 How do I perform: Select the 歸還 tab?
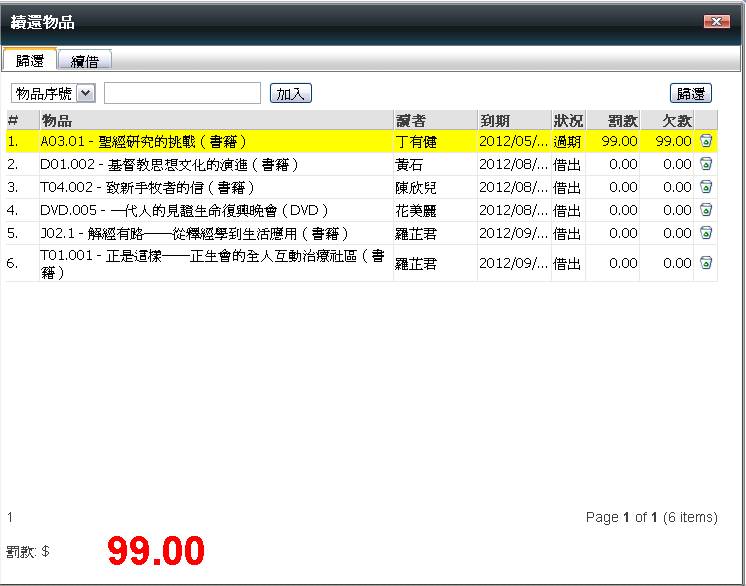[30, 60]
